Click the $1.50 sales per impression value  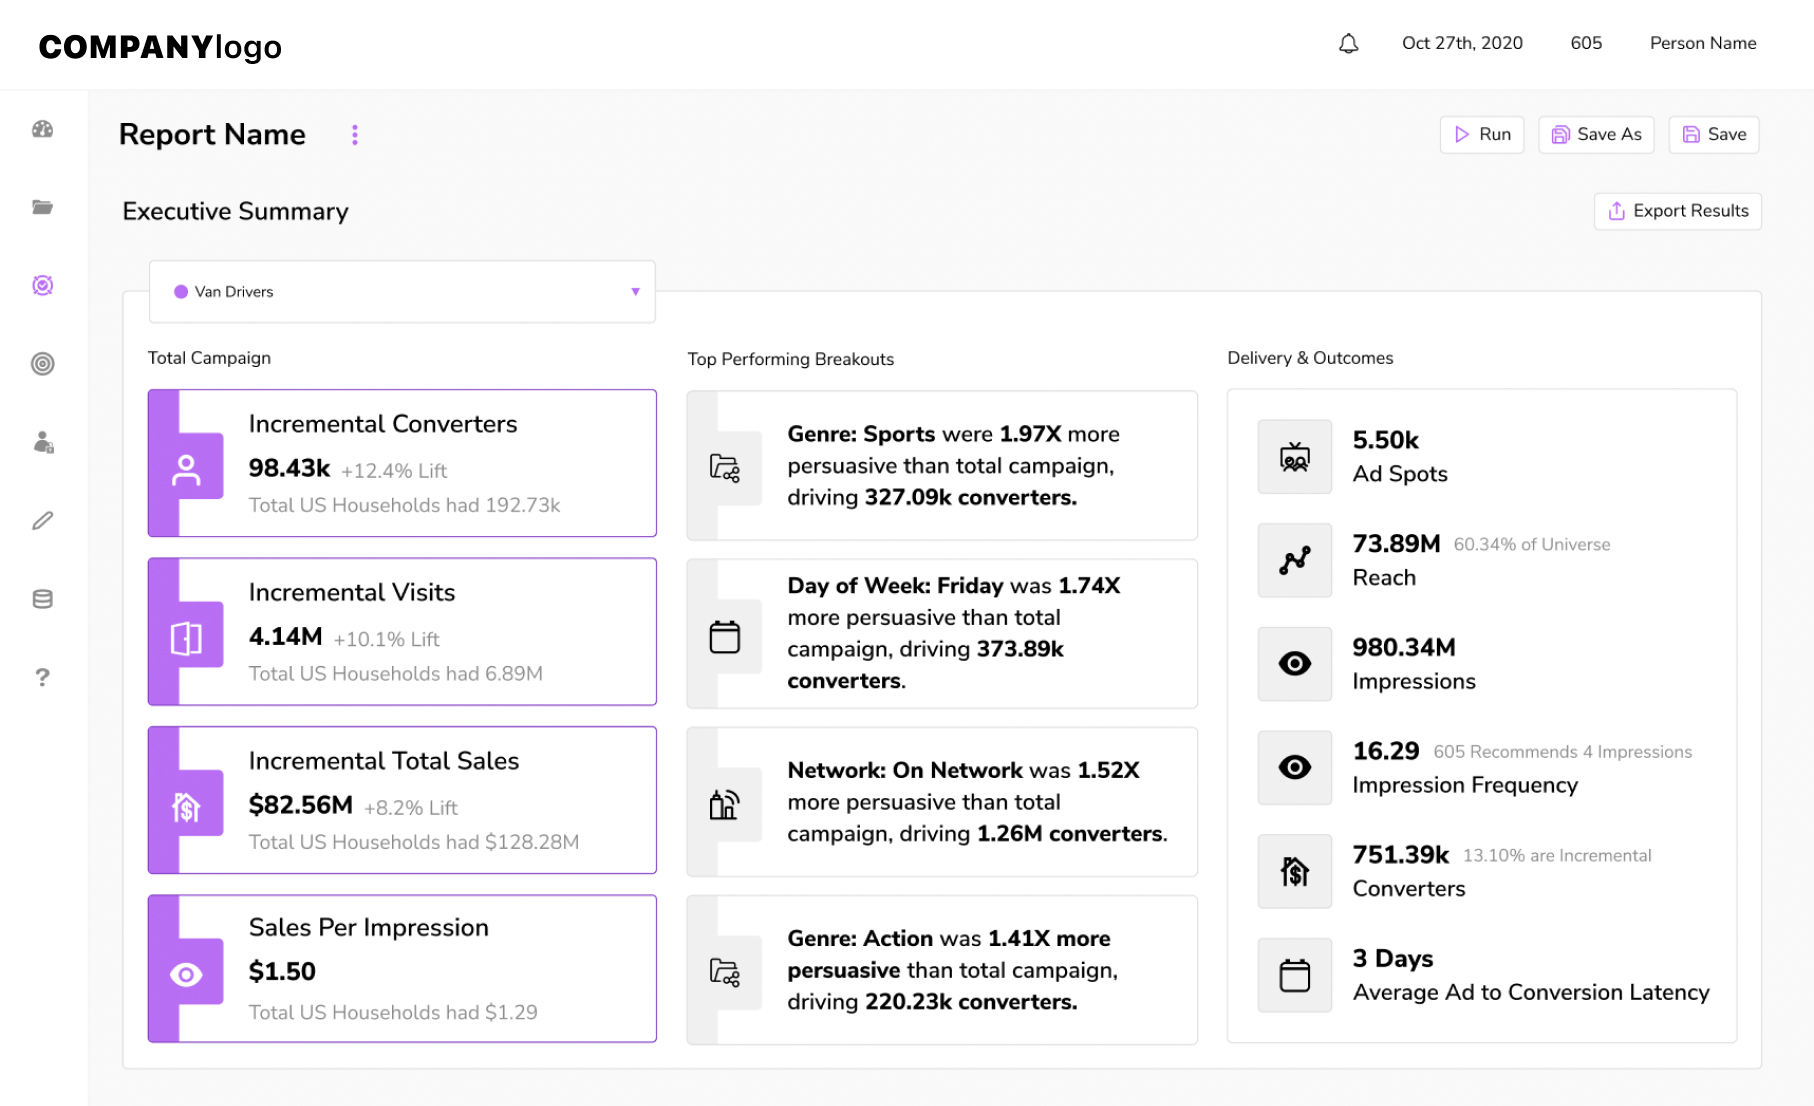(x=282, y=972)
